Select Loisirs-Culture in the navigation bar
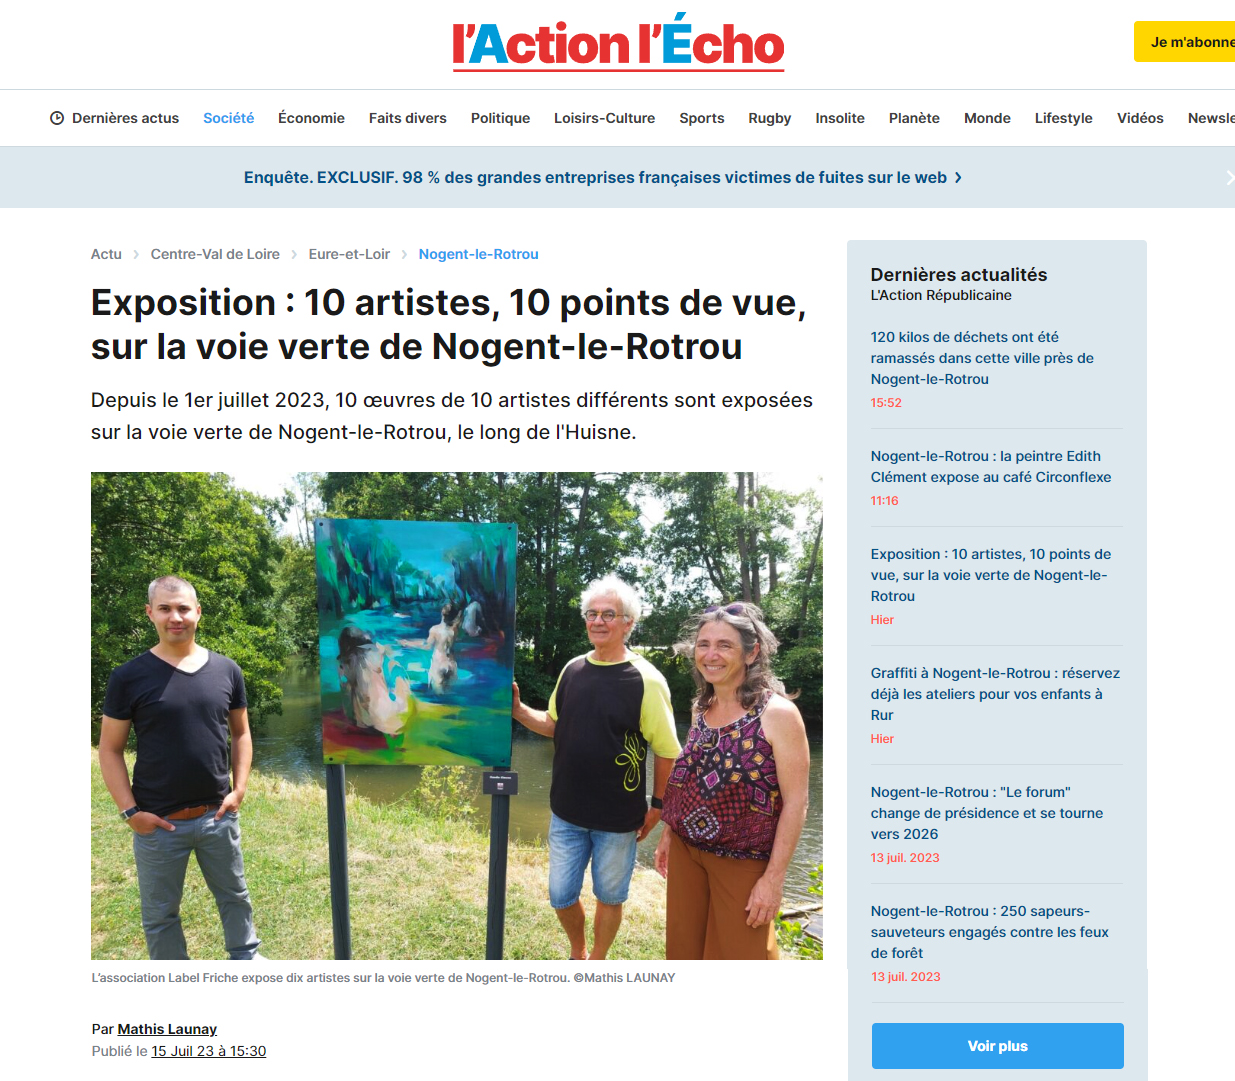Screen dimensions: 1235x1081 point(605,118)
